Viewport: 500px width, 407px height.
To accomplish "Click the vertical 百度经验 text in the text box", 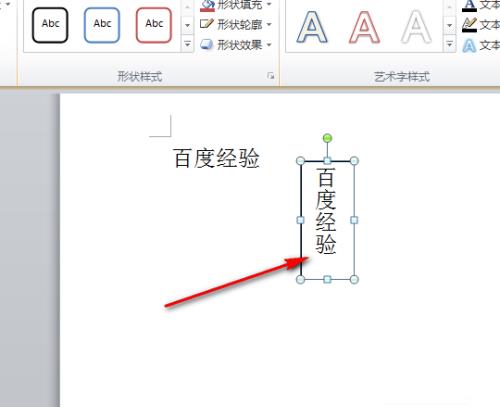I will [x=326, y=211].
